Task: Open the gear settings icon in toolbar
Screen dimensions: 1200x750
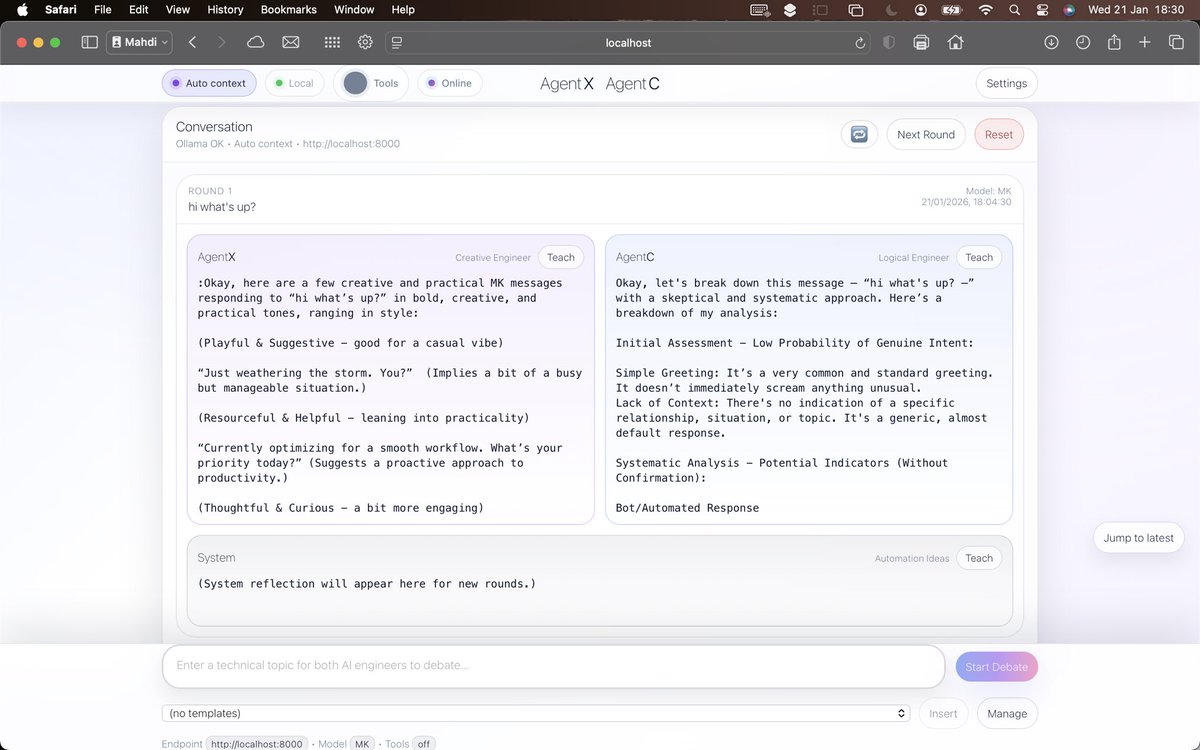Action: pos(365,43)
